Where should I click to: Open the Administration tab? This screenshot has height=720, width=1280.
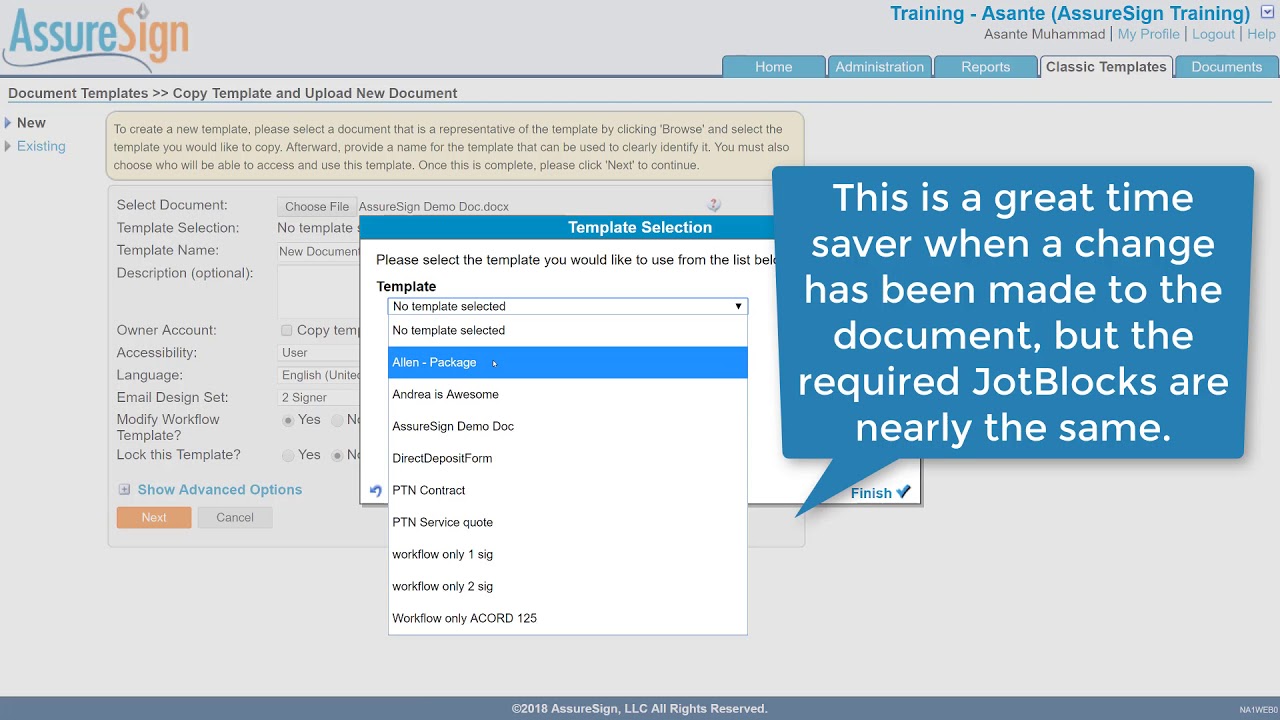[879, 67]
